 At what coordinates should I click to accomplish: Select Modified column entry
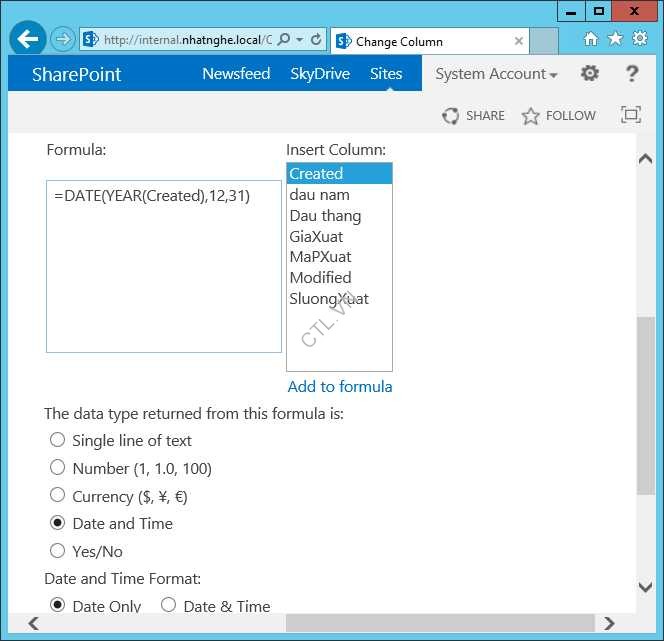(x=340, y=278)
